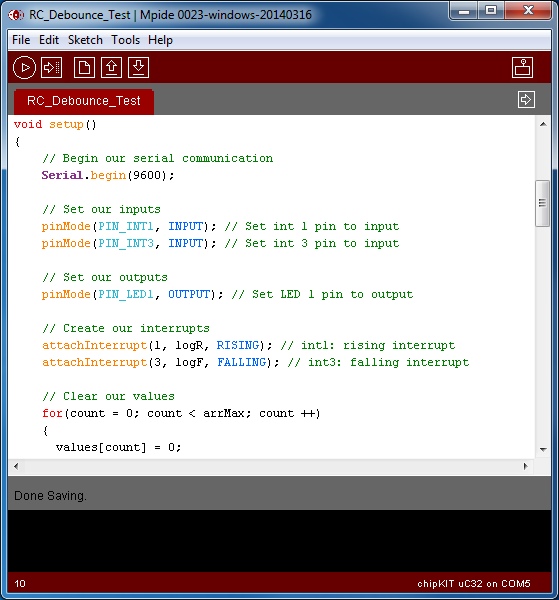Click the horizontal scrollbar right arrow
Image resolution: width=559 pixels, height=600 pixels.
click(525, 466)
